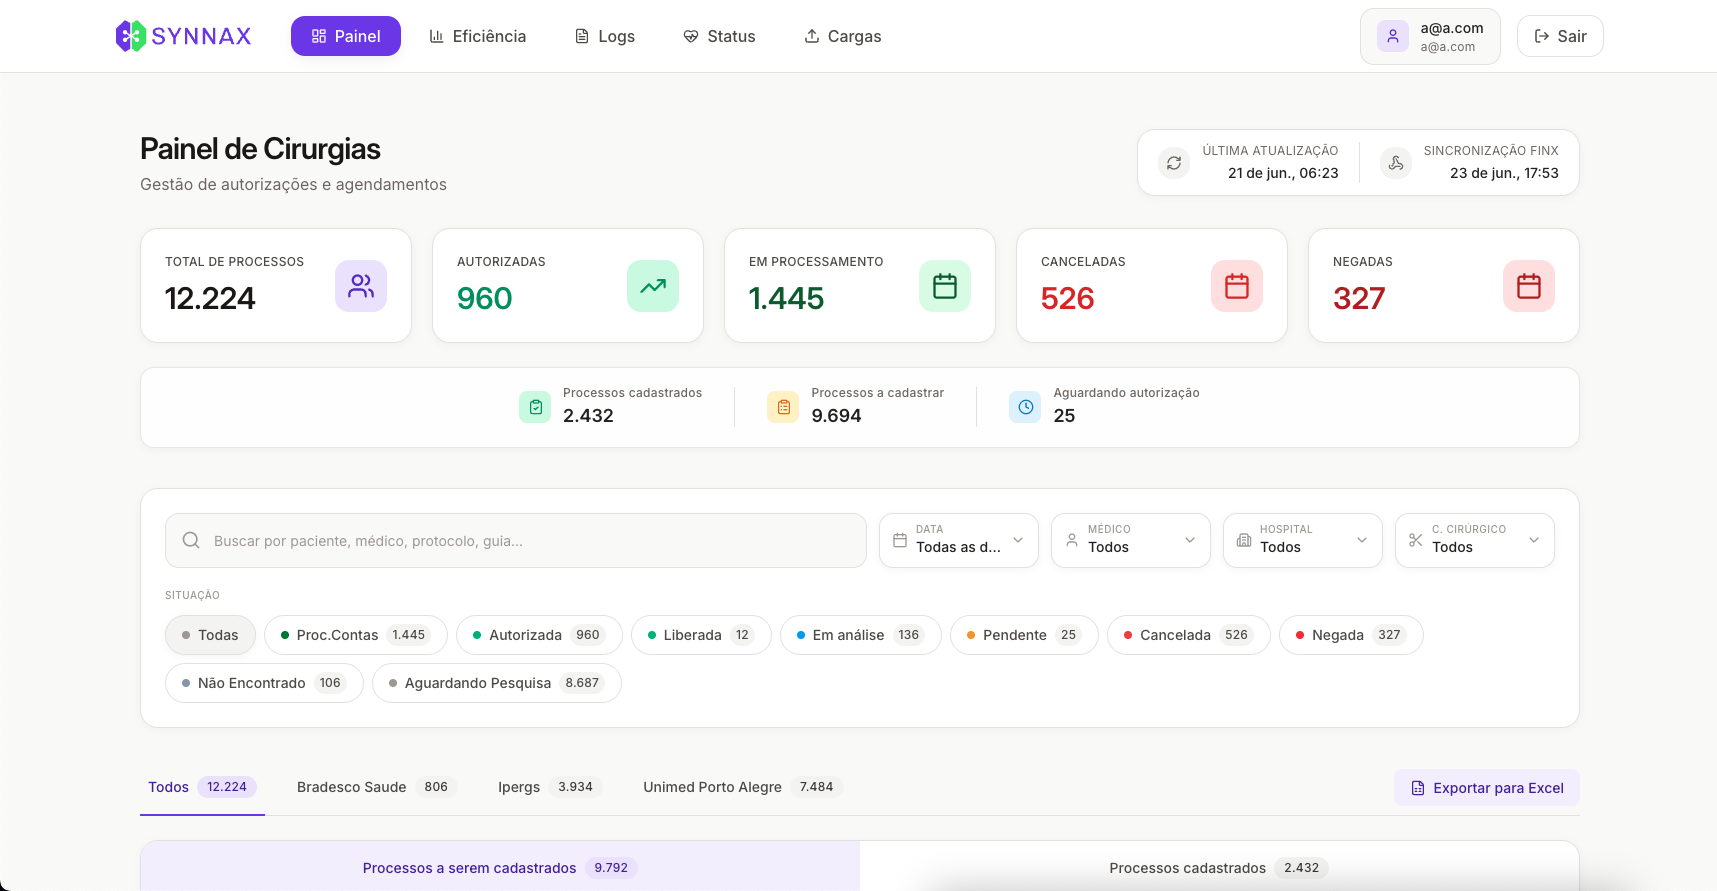Click the Canceladas 526 card
Screen dimensions: 1717x891
pyautogui.click(x=1152, y=286)
